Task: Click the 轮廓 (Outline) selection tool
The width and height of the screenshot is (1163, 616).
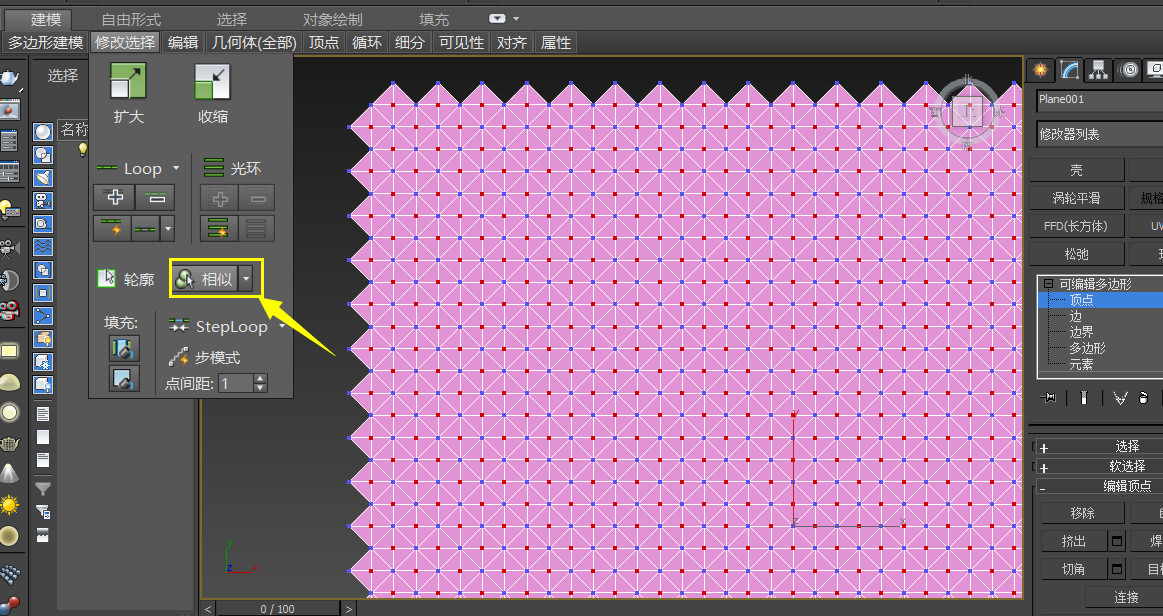Action: click(x=125, y=279)
